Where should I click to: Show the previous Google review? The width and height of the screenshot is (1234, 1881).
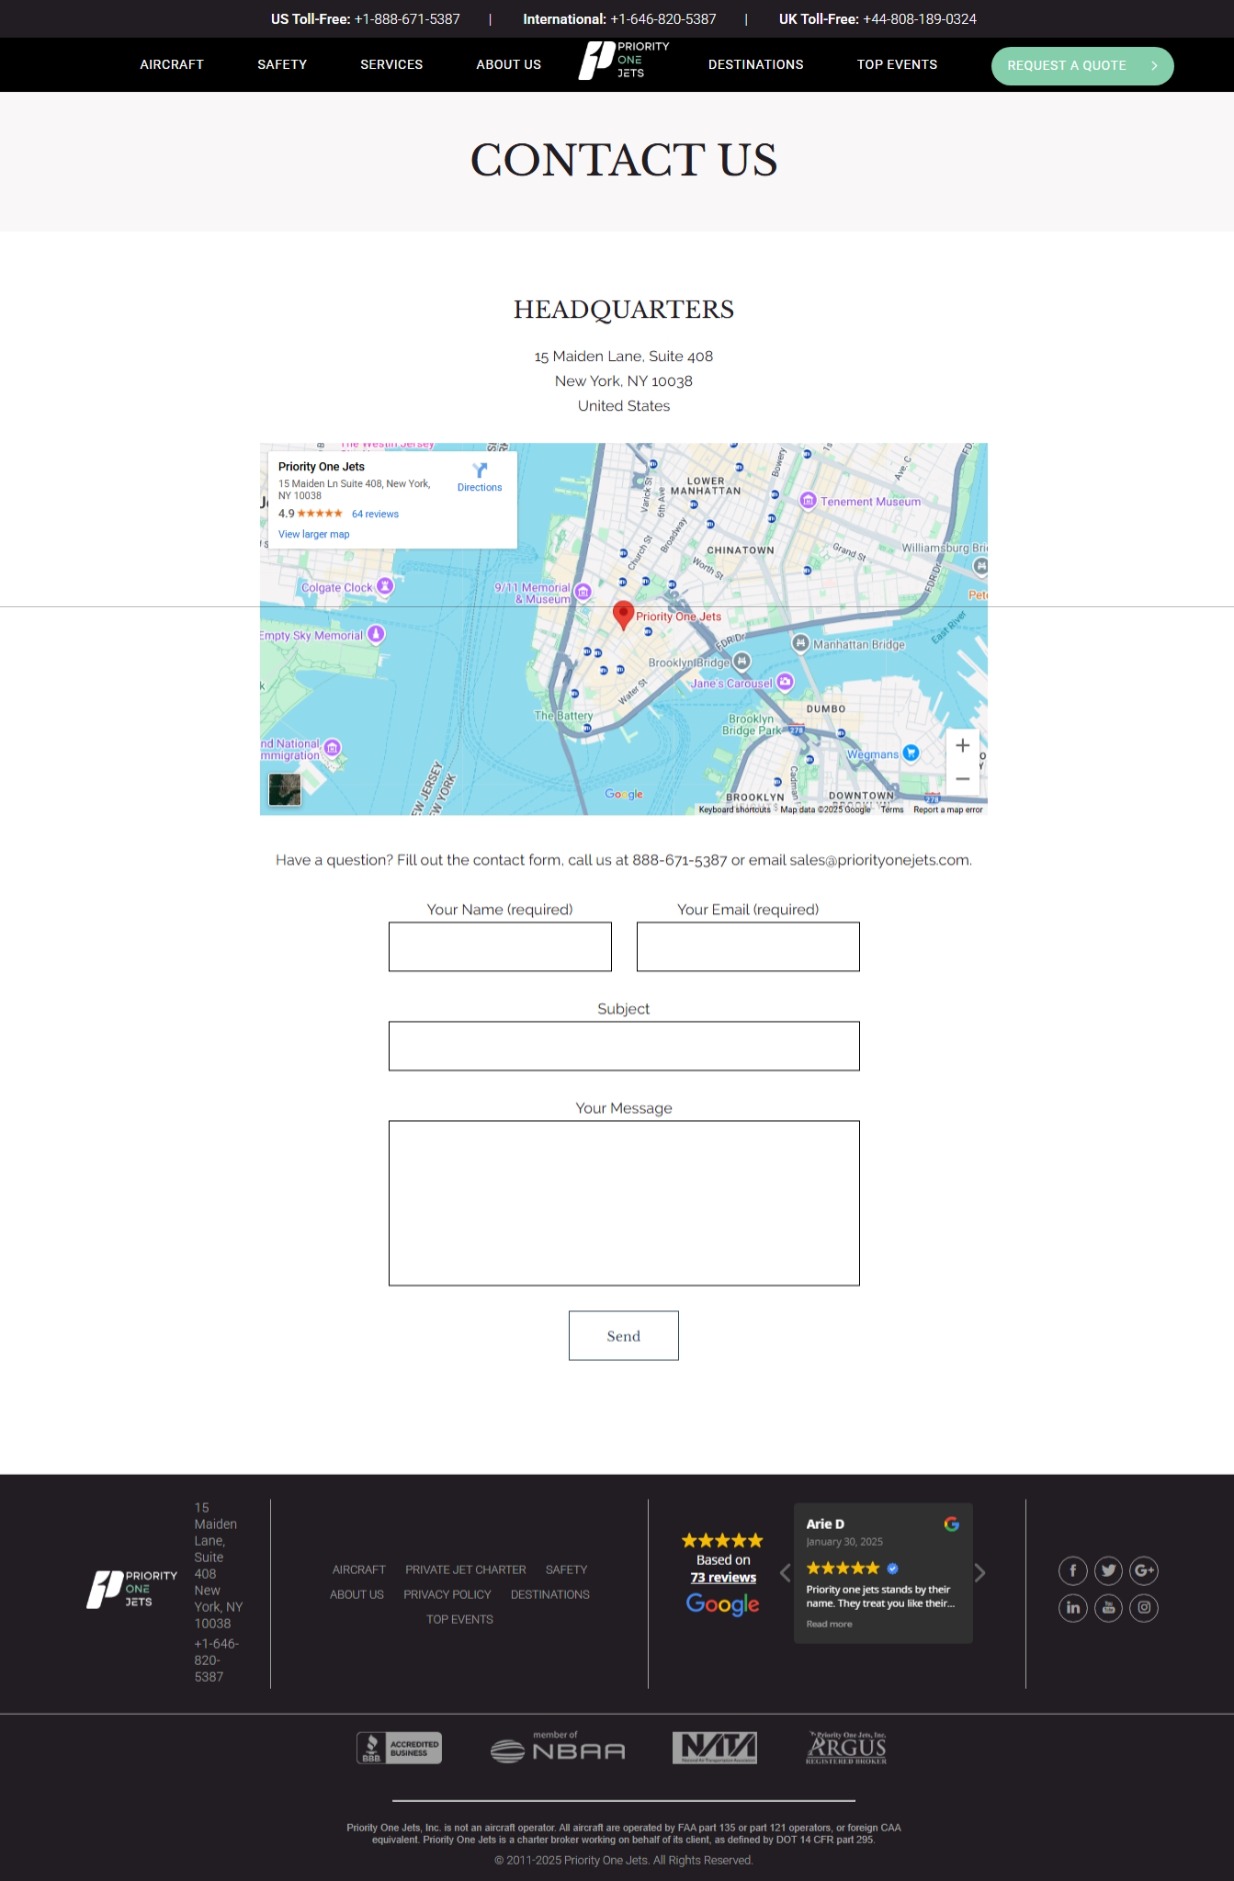[x=785, y=1573]
